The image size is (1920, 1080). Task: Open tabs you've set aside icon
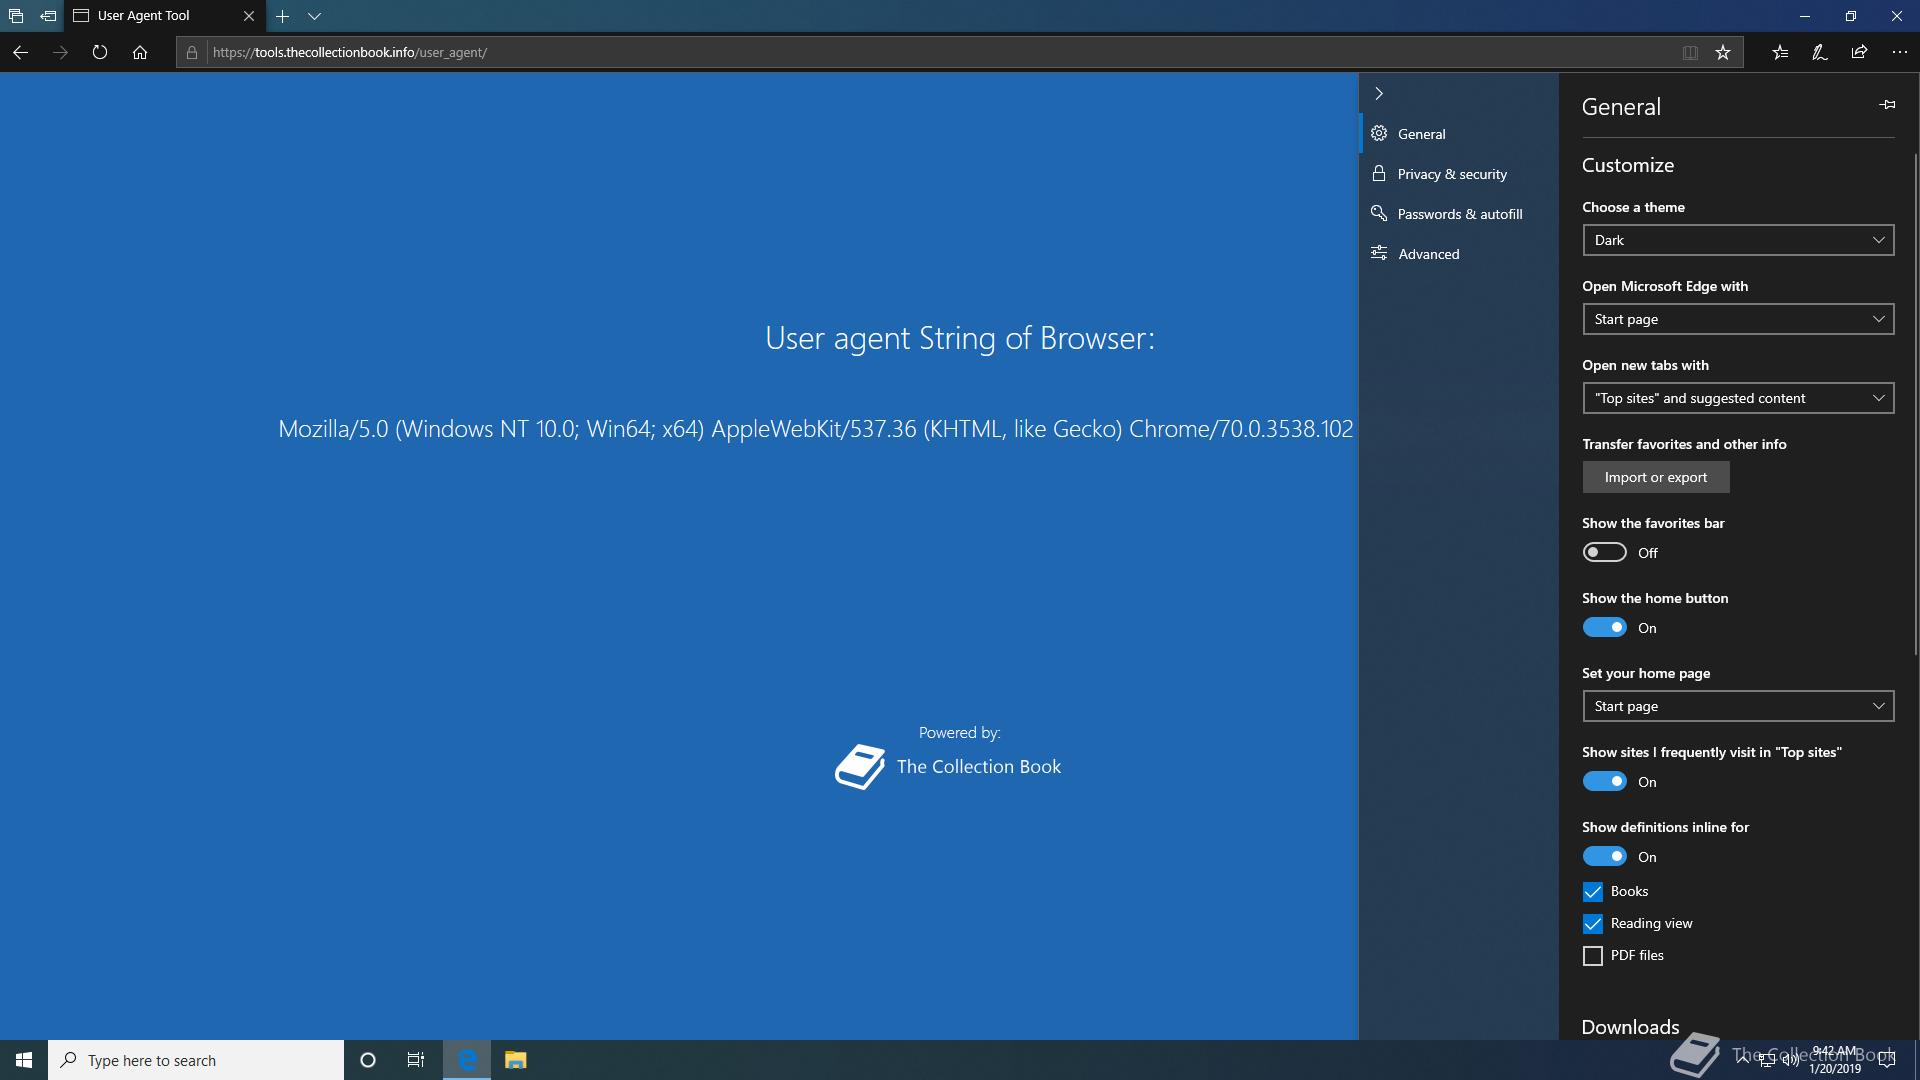pyautogui.click(x=15, y=16)
